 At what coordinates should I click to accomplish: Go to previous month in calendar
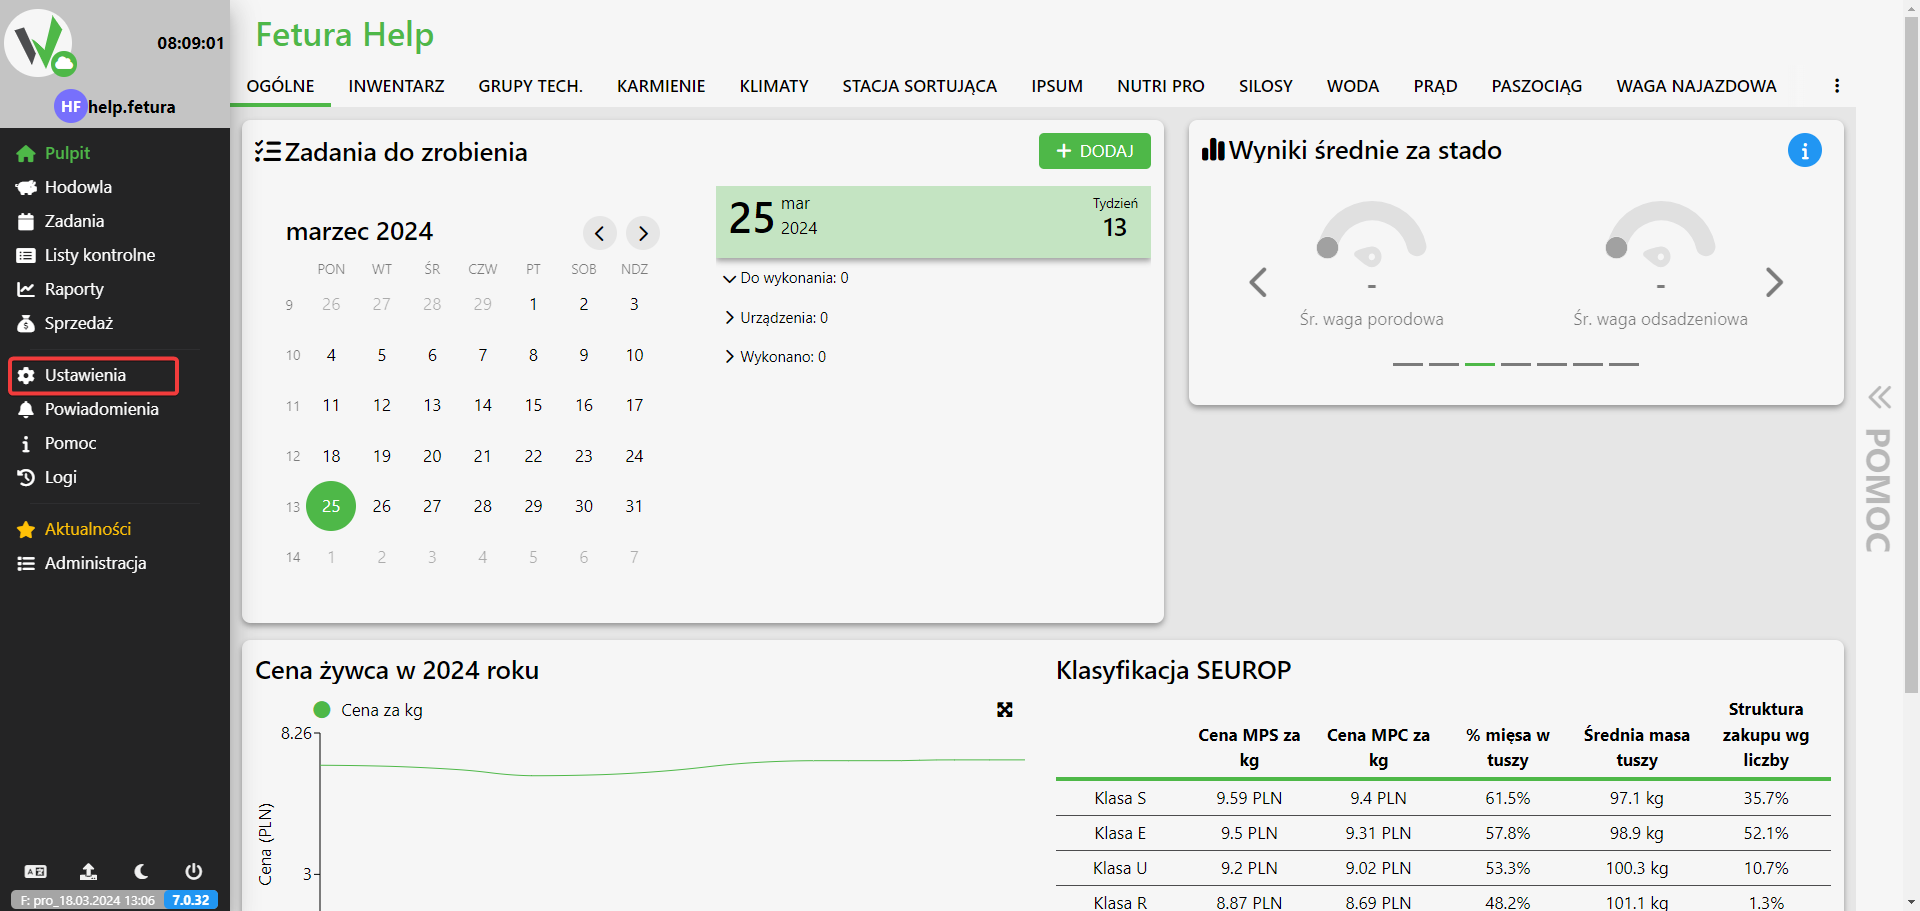click(599, 233)
